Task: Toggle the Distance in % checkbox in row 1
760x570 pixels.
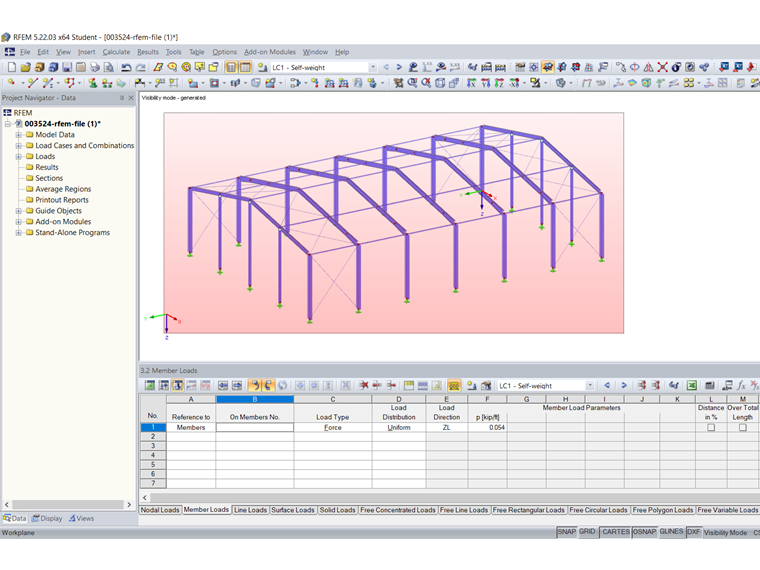Action: point(711,428)
